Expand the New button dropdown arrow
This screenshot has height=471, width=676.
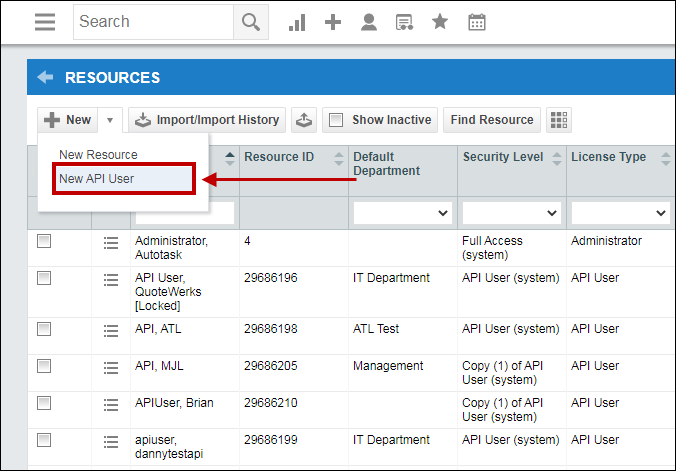tap(110, 120)
